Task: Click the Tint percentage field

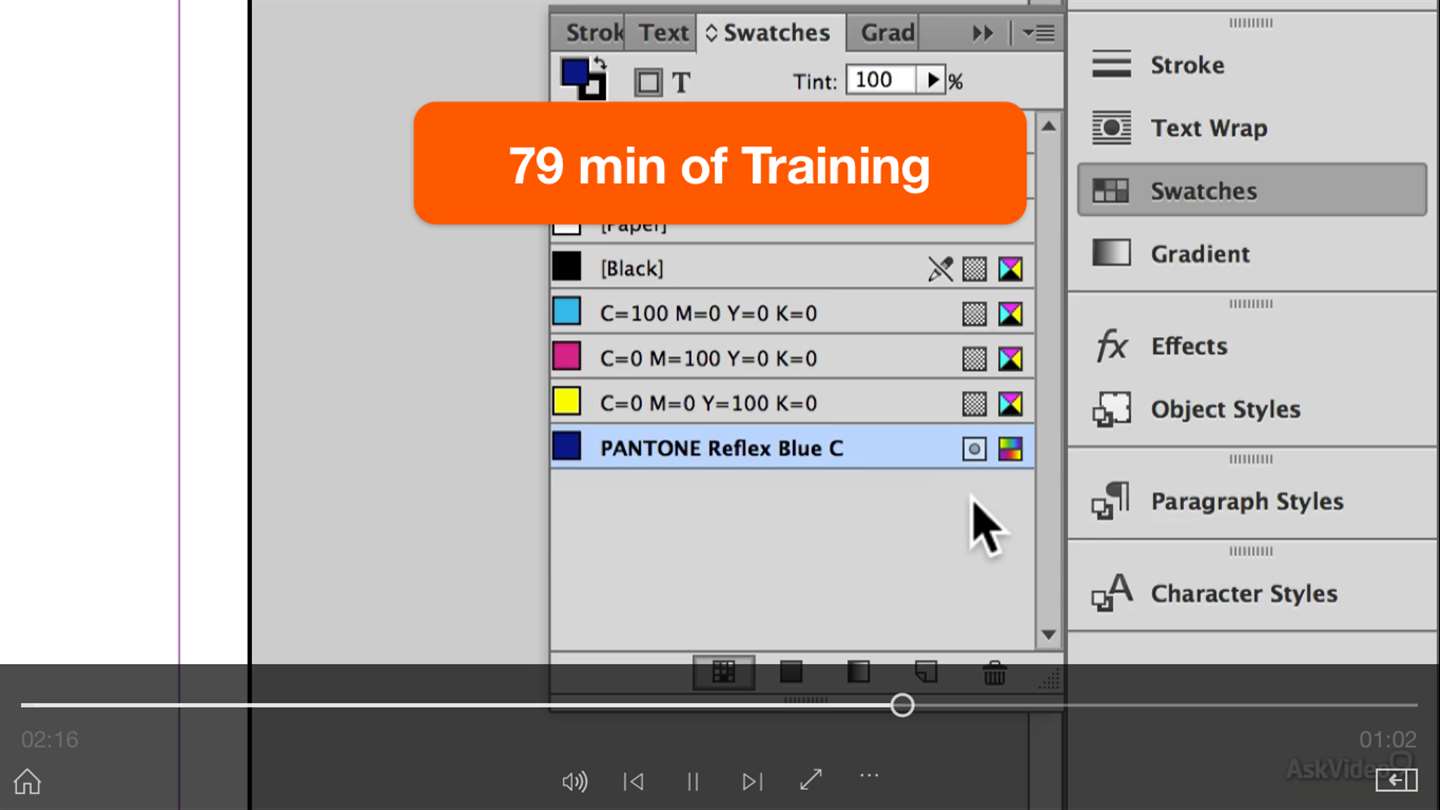Action: pos(882,80)
